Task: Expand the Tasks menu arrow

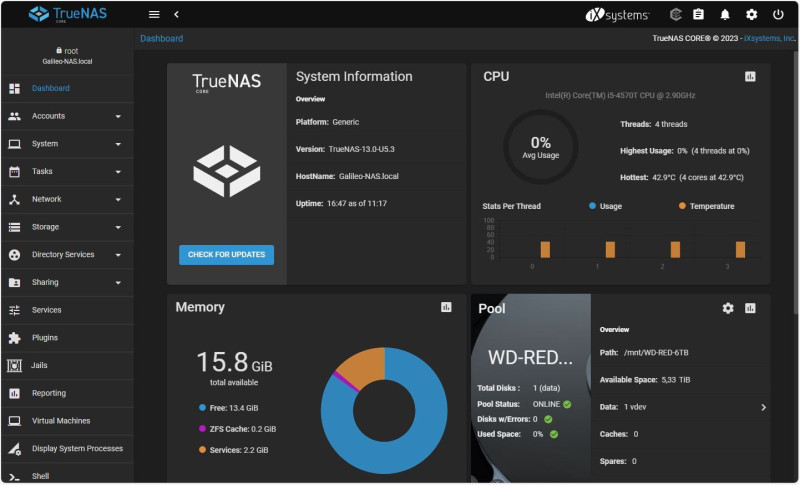Action: point(118,172)
